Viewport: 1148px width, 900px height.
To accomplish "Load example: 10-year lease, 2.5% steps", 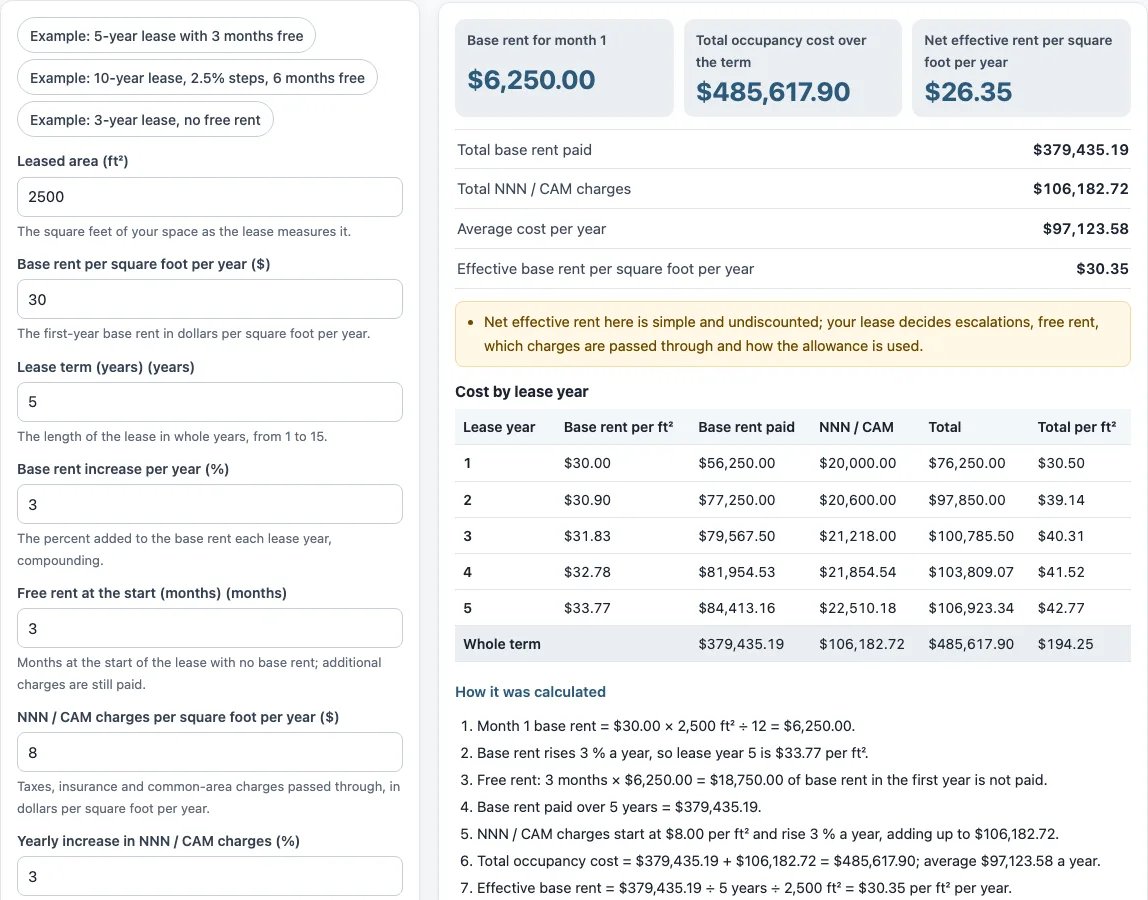I will 197,78.
